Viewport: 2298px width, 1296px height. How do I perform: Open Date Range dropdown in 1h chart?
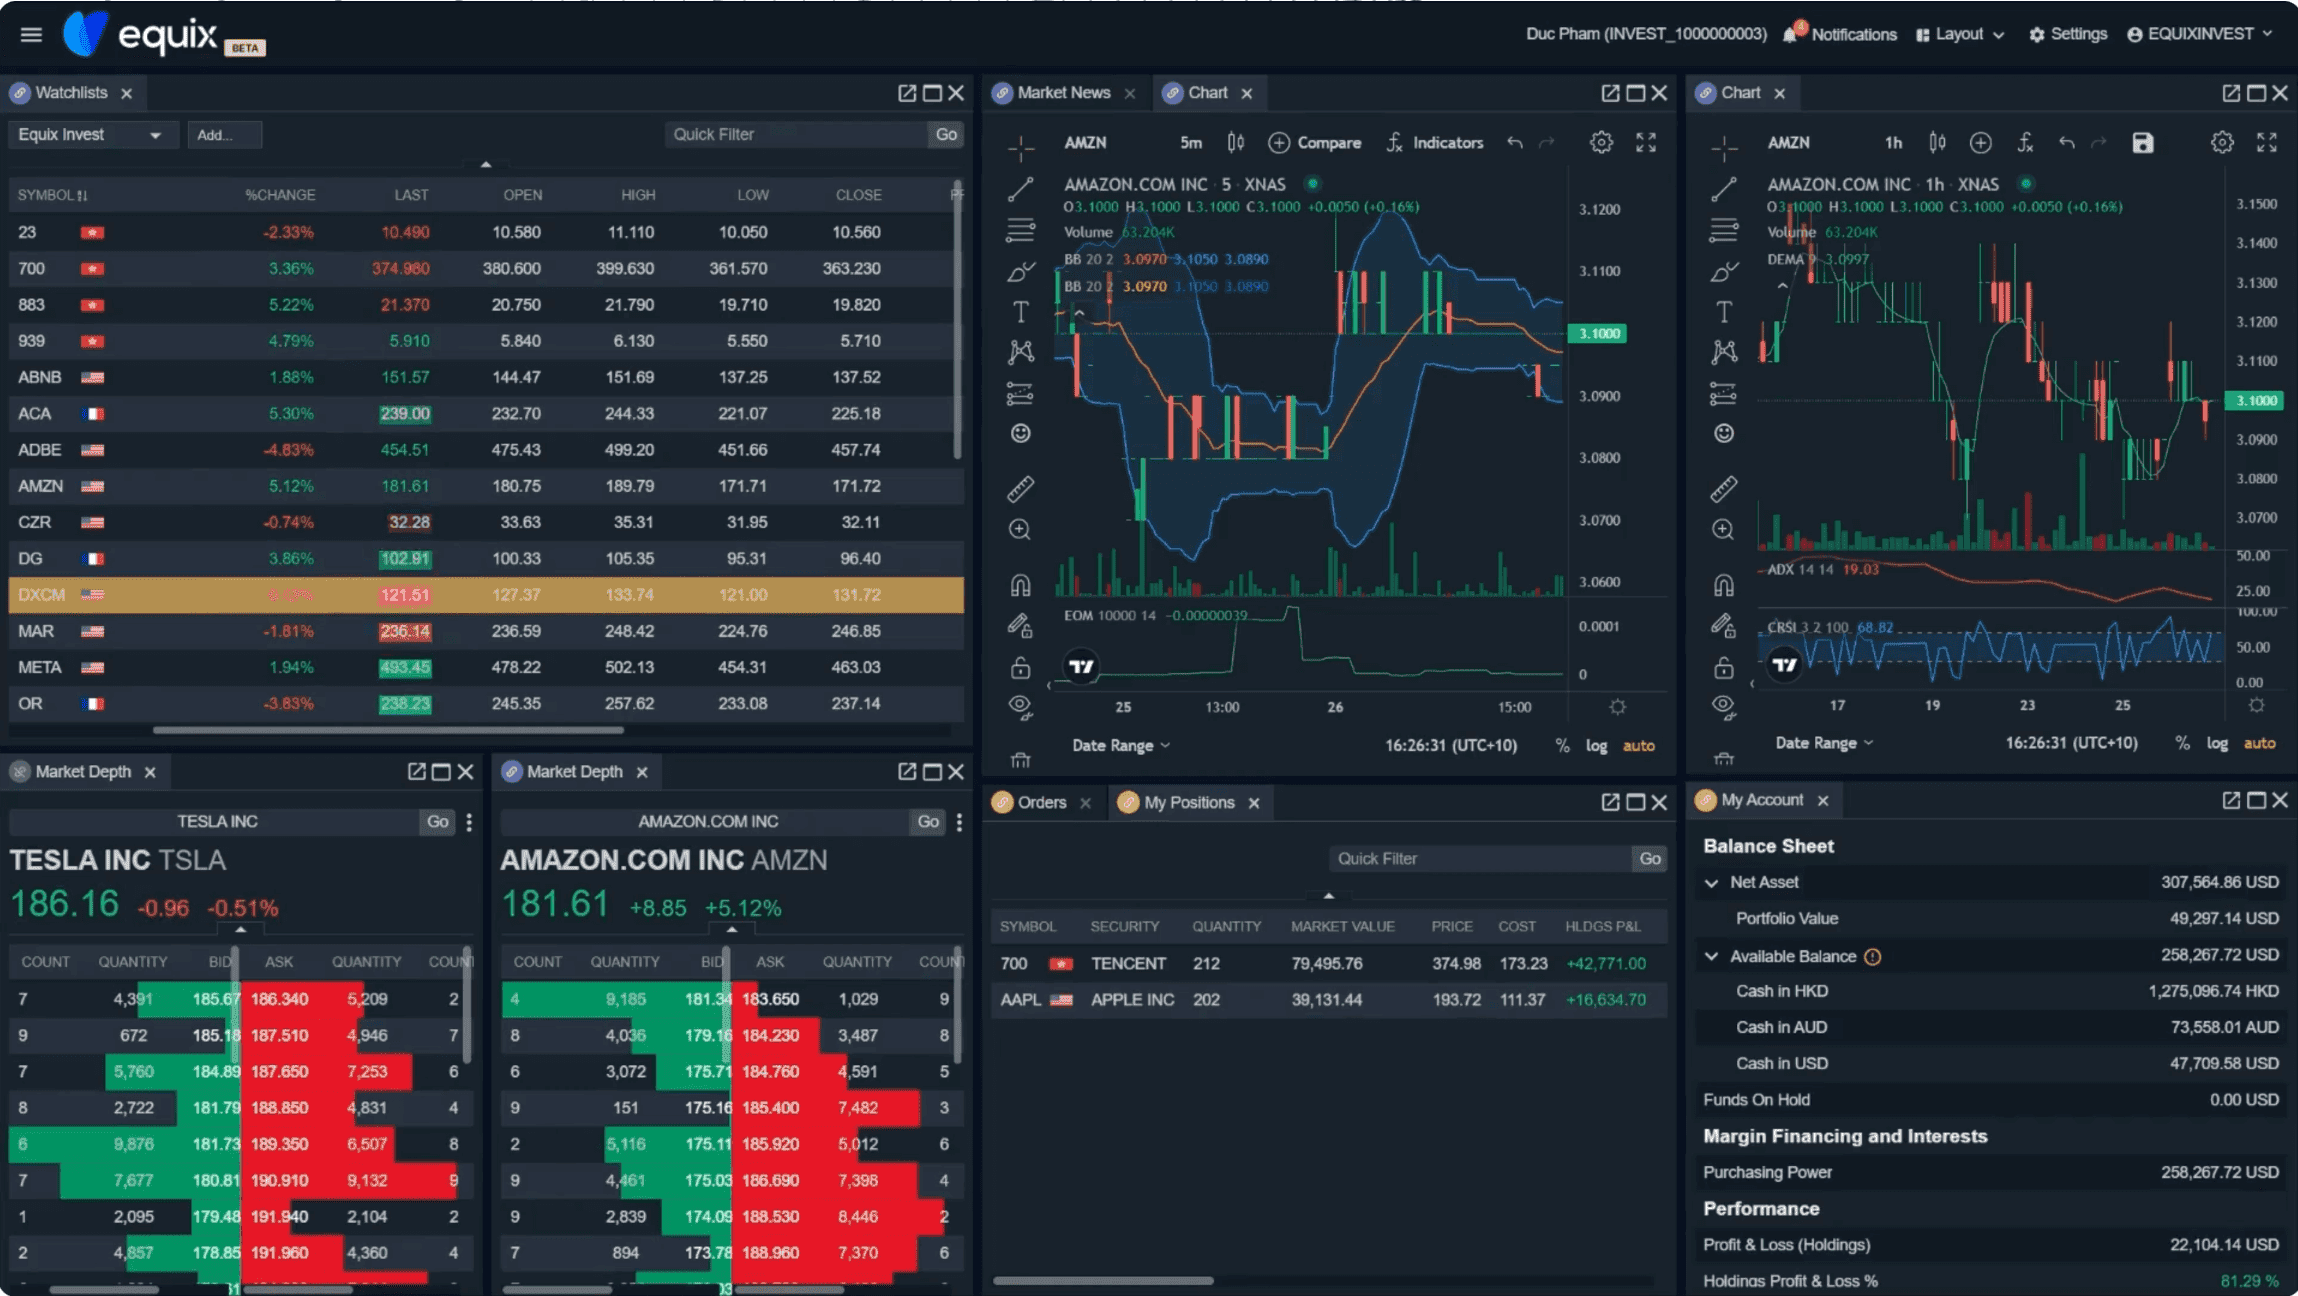[x=1824, y=743]
